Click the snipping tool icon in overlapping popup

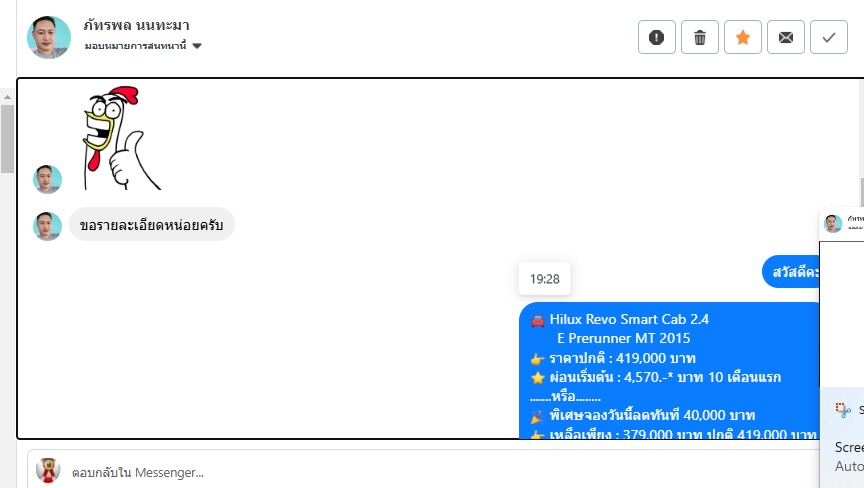click(x=843, y=410)
